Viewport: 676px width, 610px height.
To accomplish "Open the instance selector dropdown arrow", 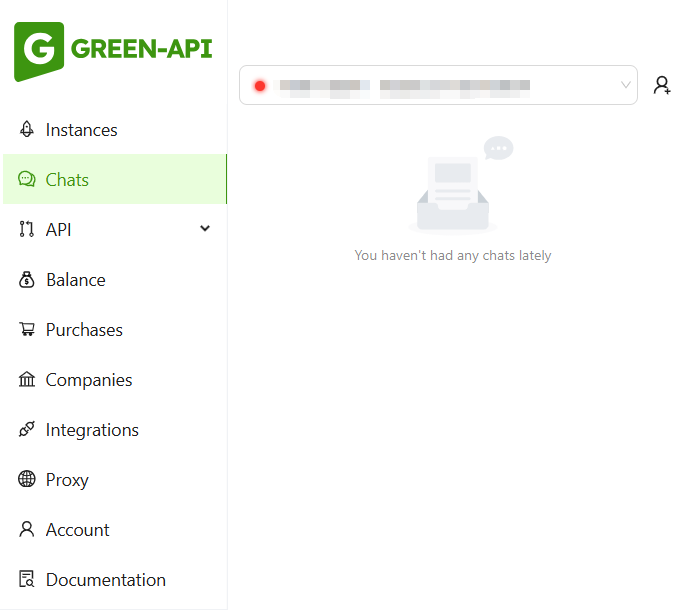I will point(626,85).
